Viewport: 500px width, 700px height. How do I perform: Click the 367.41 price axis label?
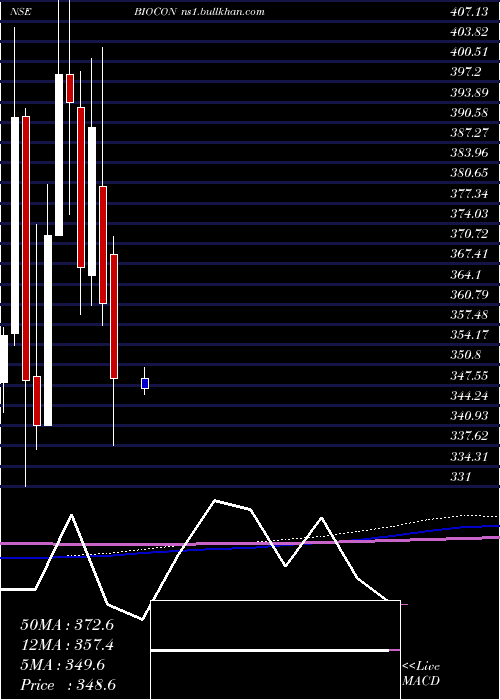point(469,254)
